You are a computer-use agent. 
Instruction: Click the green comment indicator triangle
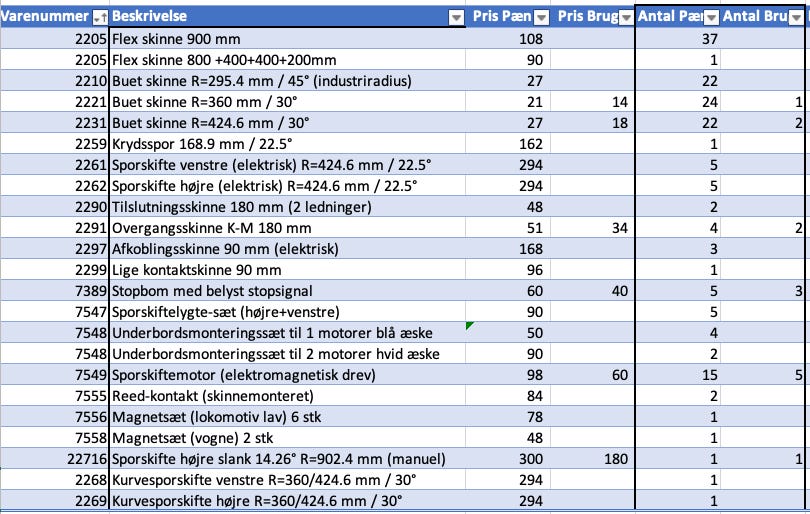(x=470, y=325)
